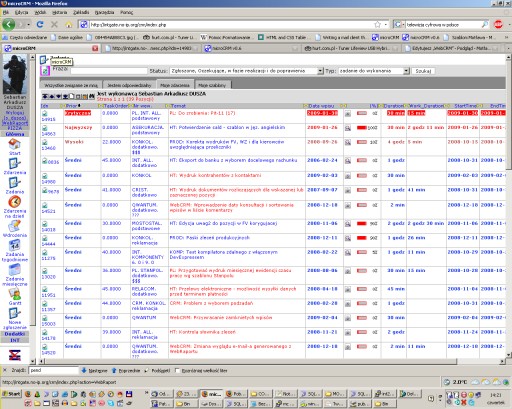Sort by the Temat column header
The image size is (512, 409).
pyautogui.click(x=178, y=106)
